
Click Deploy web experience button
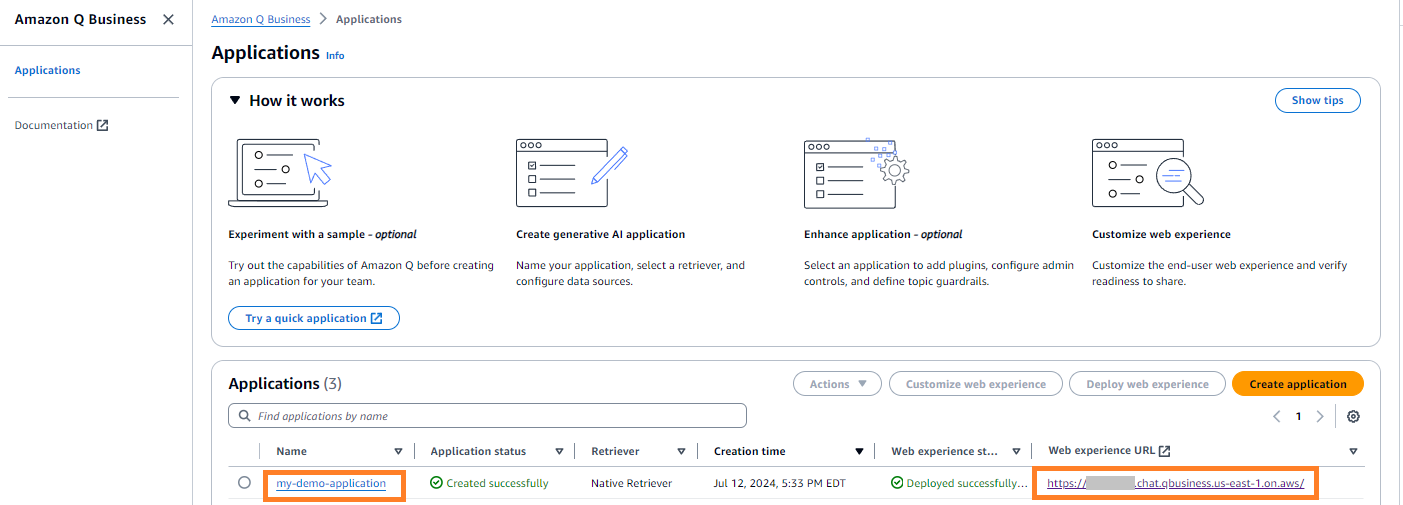pos(1147,384)
